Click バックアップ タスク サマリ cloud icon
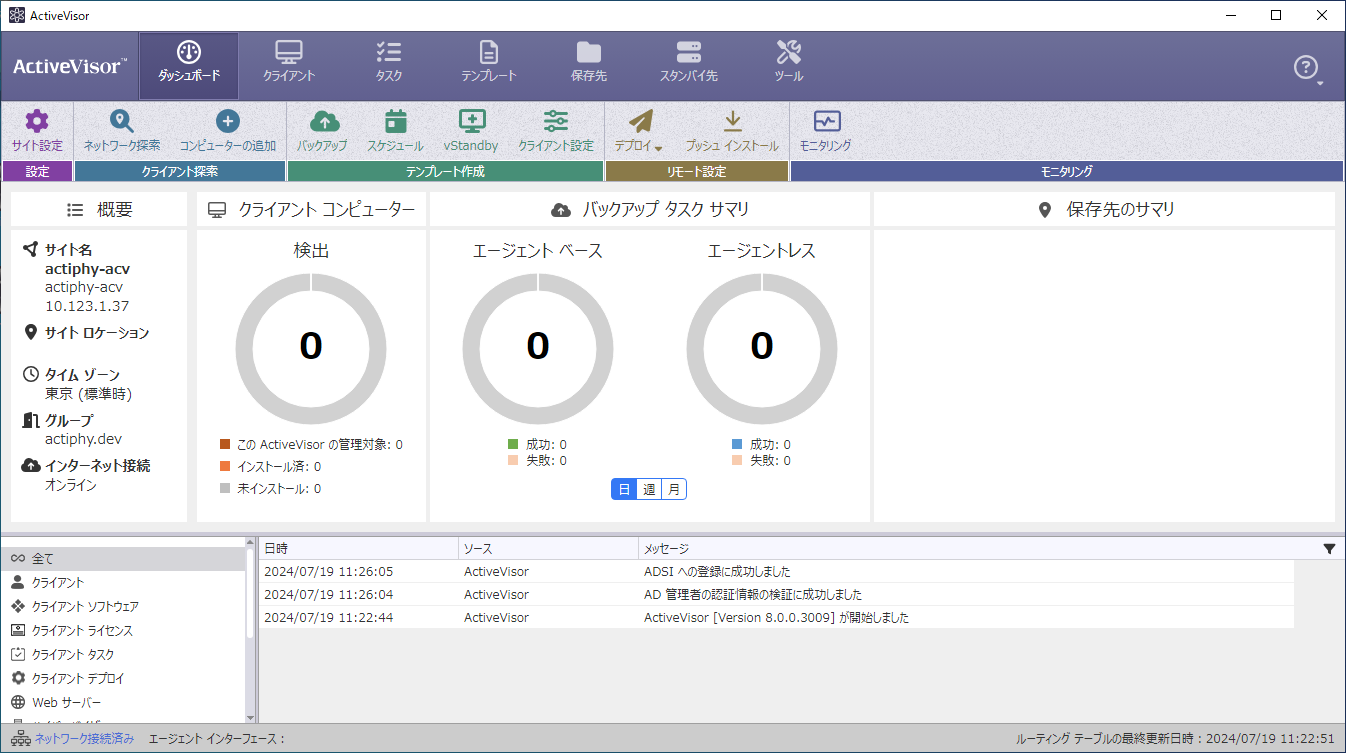The height and width of the screenshot is (753, 1346). point(561,210)
